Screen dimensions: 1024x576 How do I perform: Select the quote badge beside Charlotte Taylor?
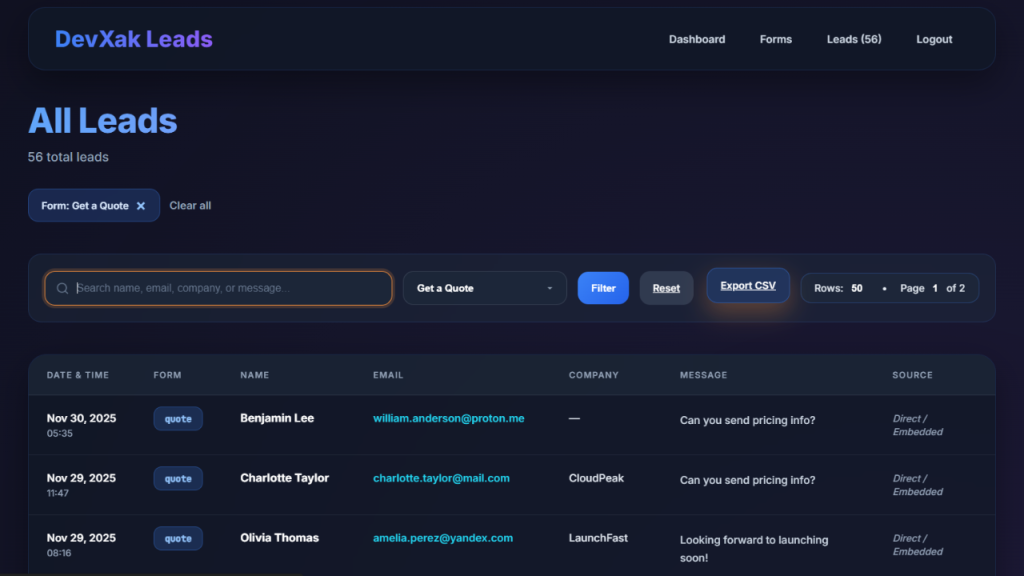click(178, 478)
